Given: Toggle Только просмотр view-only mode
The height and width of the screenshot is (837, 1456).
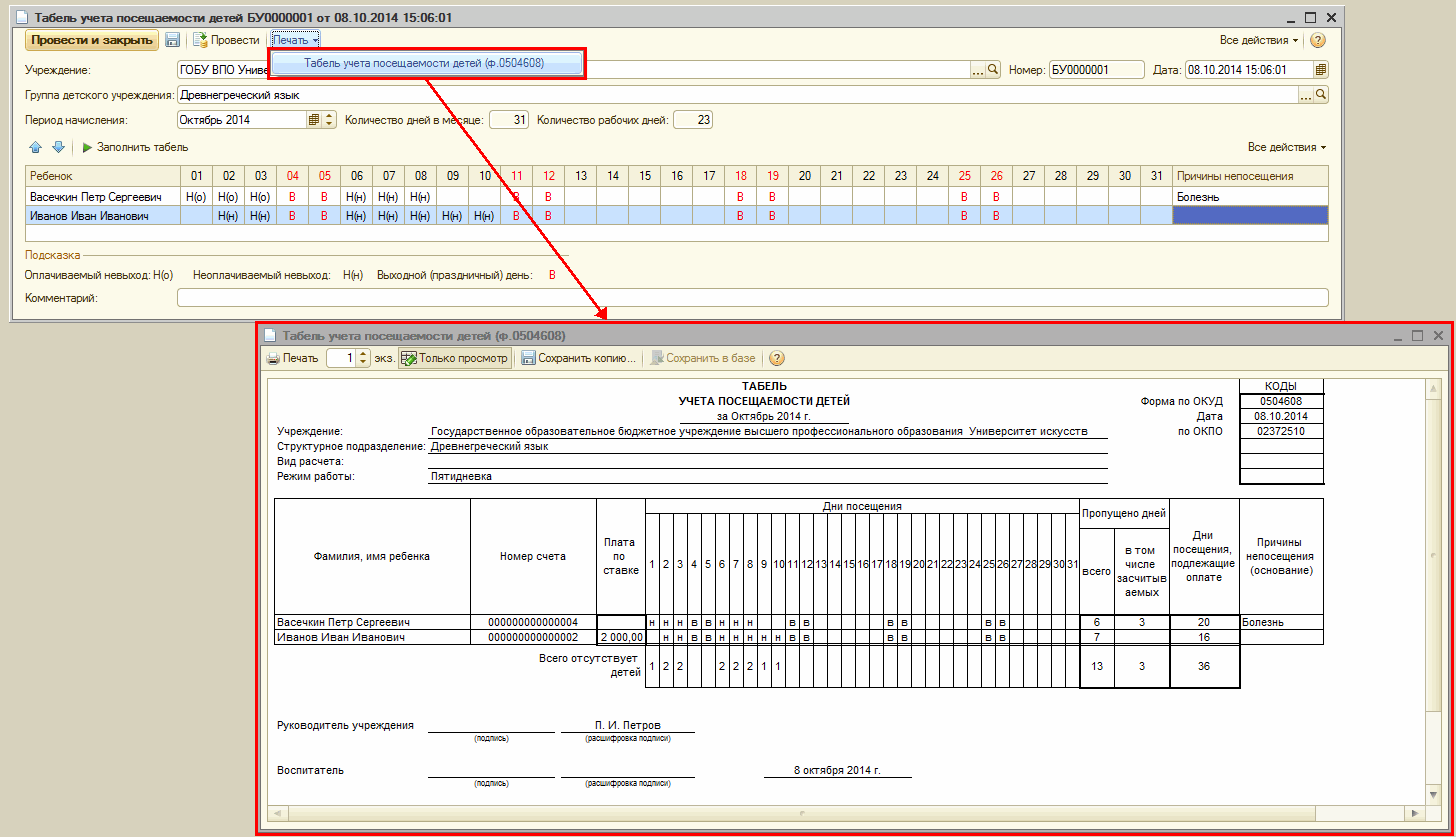Looking at the screenshot, I should pos(455,358).
